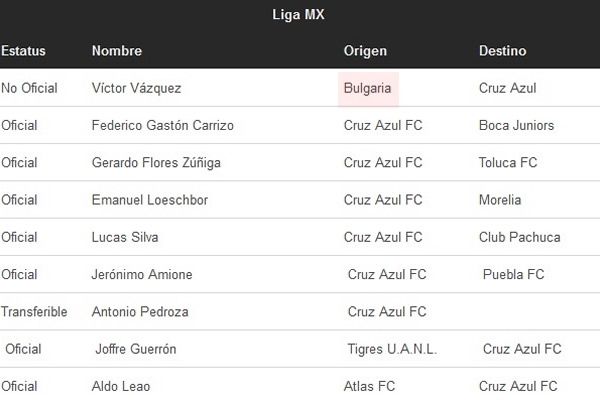The height and width of the screenshot is (400, 600).
Task: Click the name Lucas Silva
Action: pyautogui.click(x=125, y=237)
